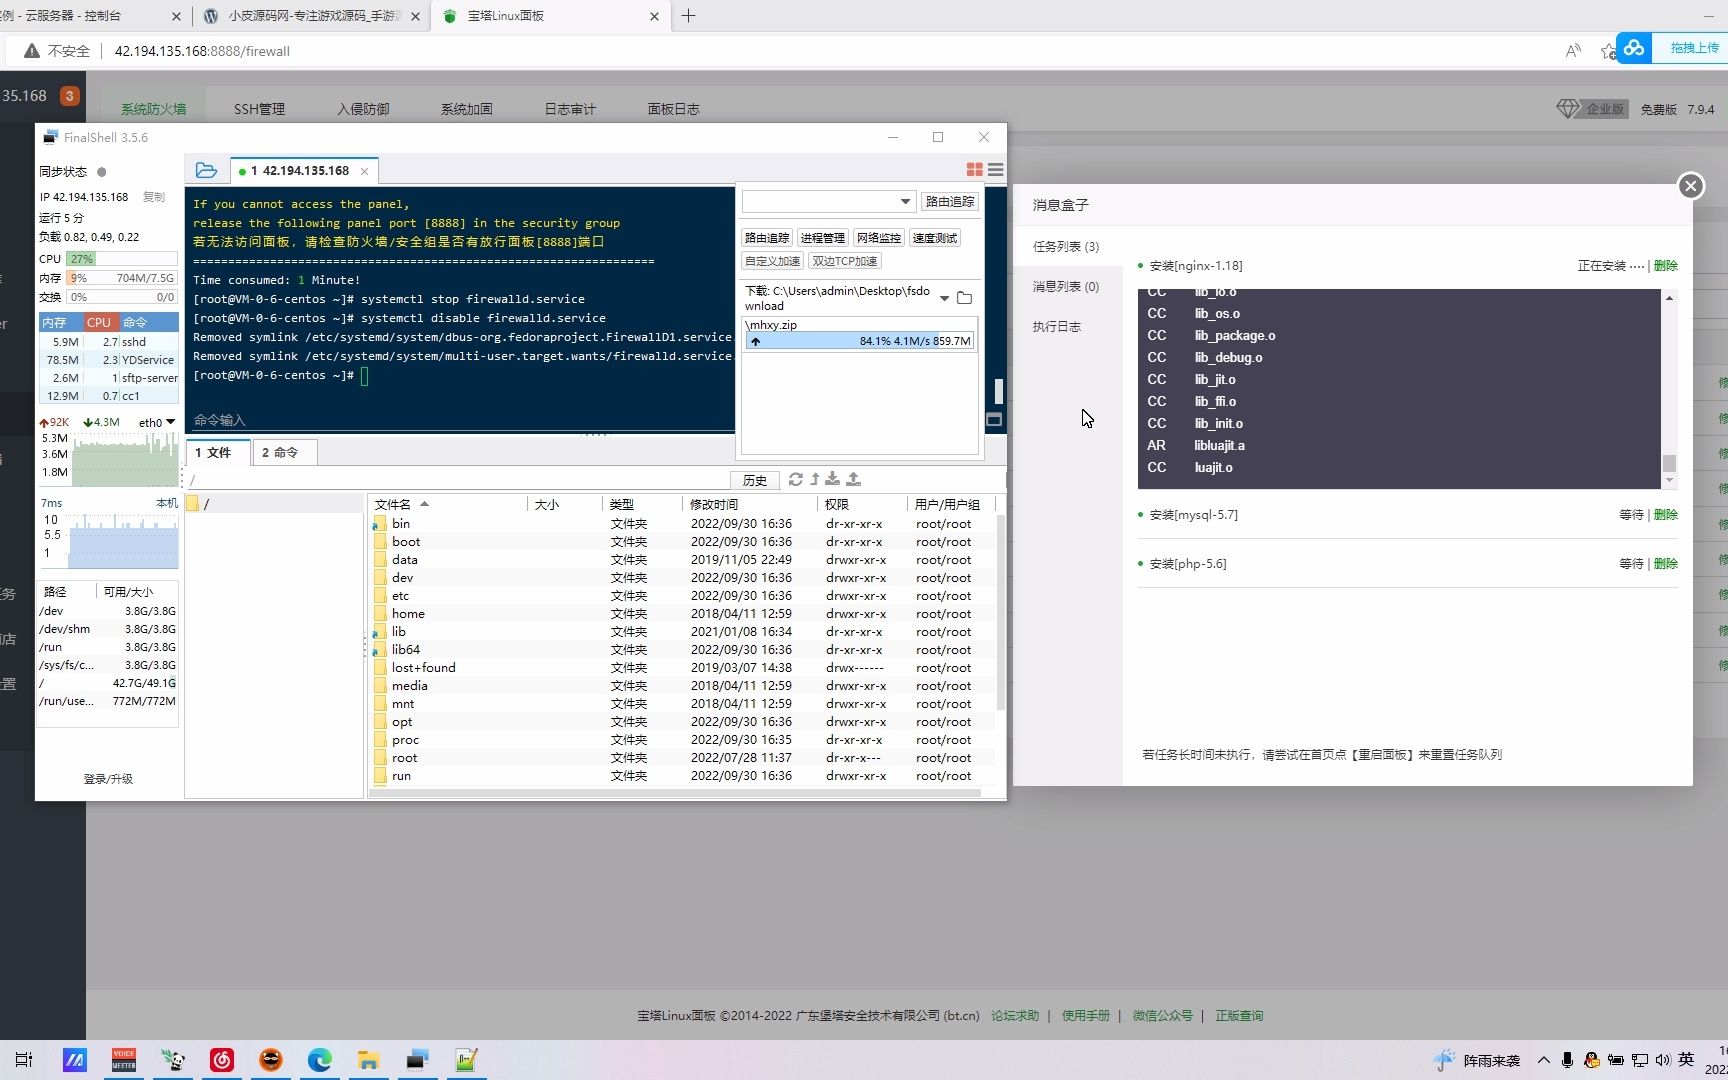Click the refresh icon in file toolbar
The height and width of the screenshot is (1080, 1728).
796,479
